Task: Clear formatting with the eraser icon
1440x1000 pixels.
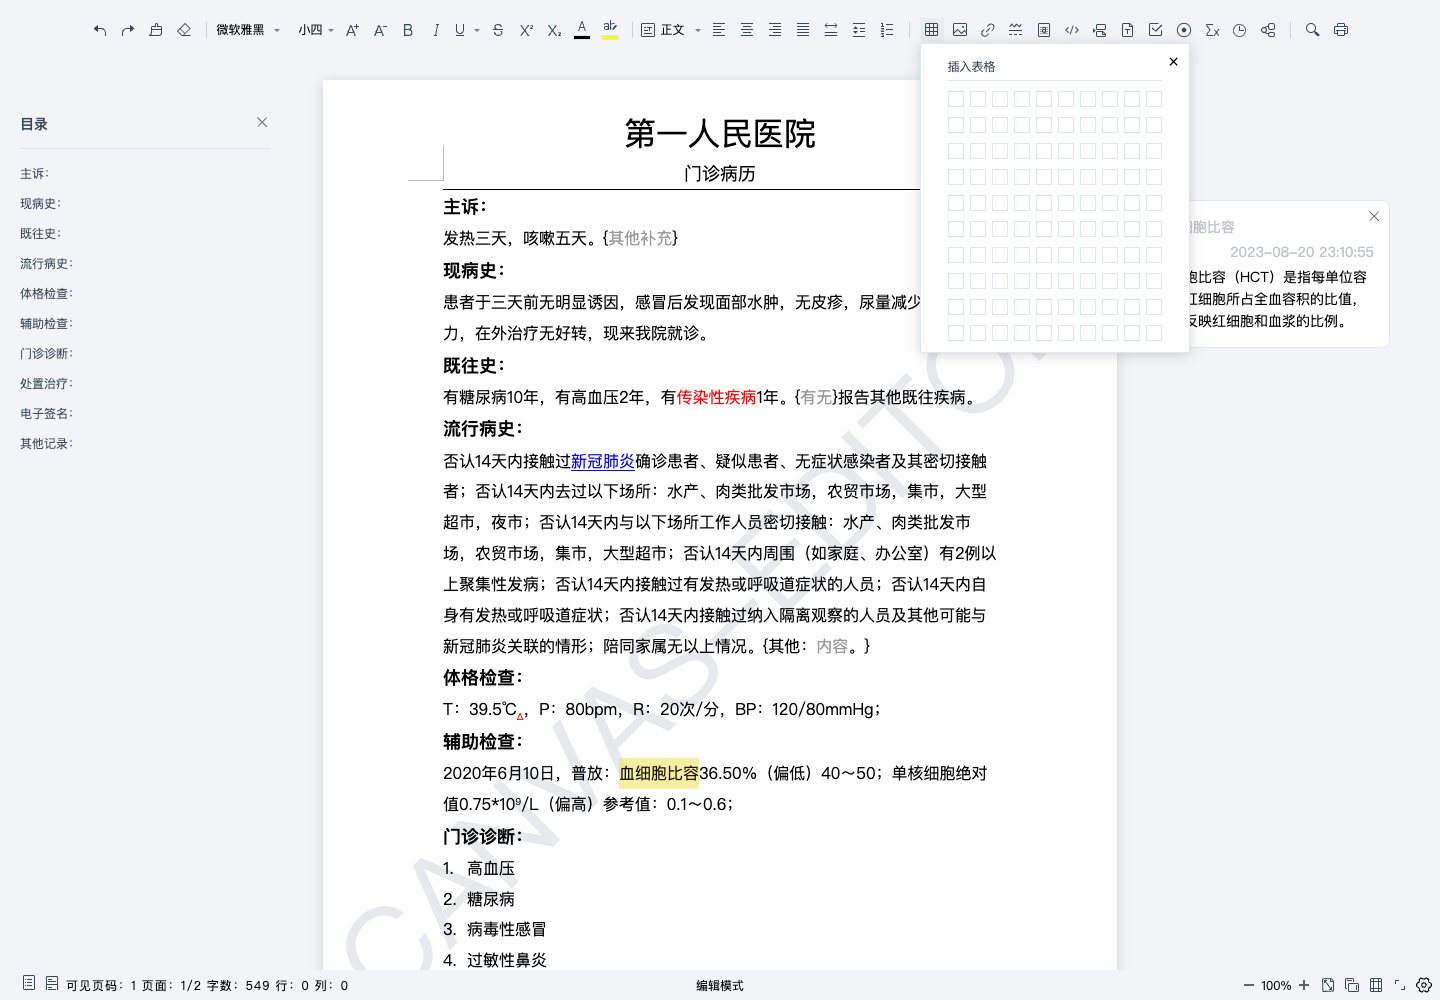Action: coord(184,30)
